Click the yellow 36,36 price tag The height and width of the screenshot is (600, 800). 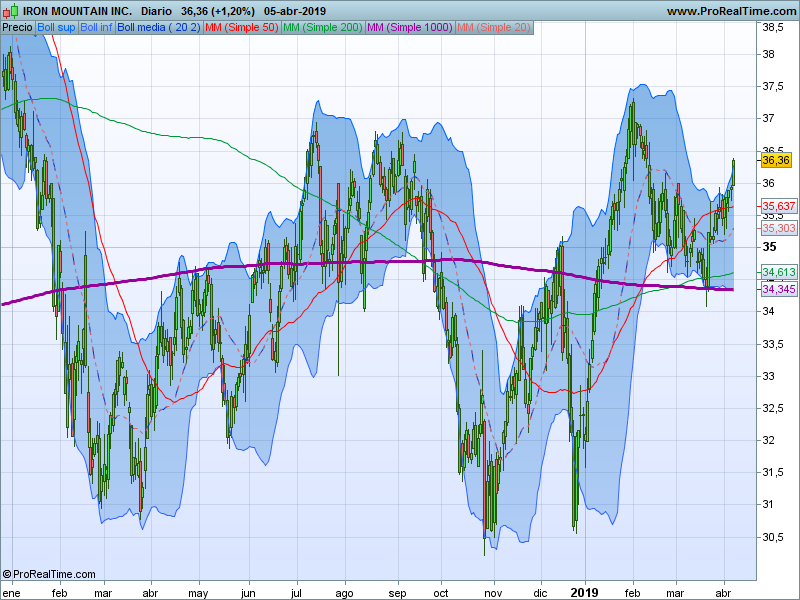click(776, 160)
